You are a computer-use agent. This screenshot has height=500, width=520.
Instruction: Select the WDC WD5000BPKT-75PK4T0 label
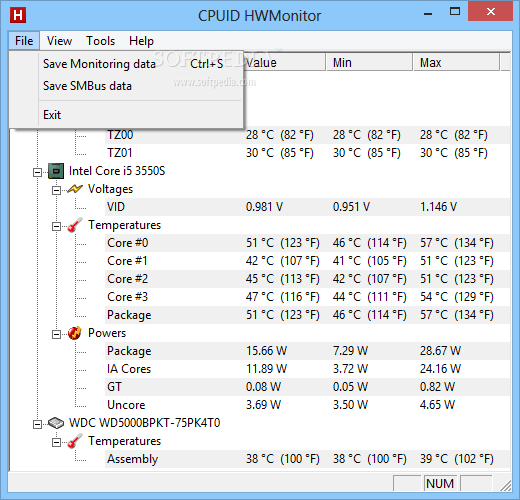pyautogui.click(x=144, y=423)
